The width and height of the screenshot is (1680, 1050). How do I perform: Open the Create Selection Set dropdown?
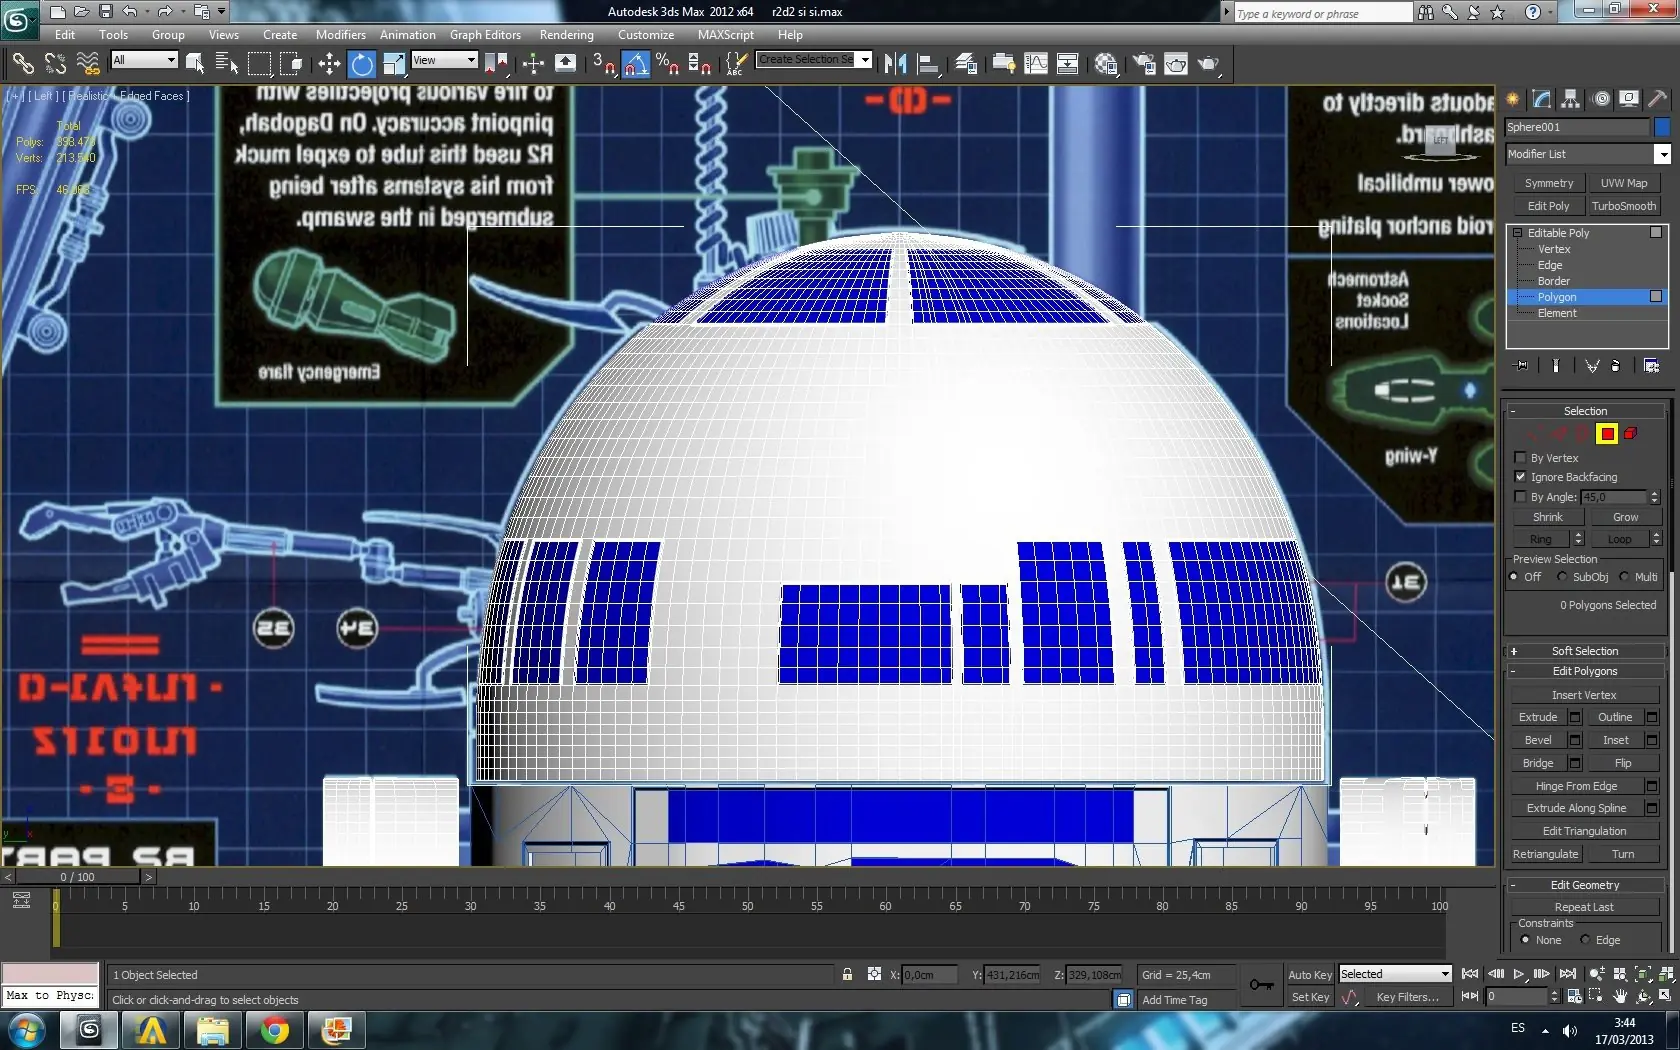click(x=814, y=60)
